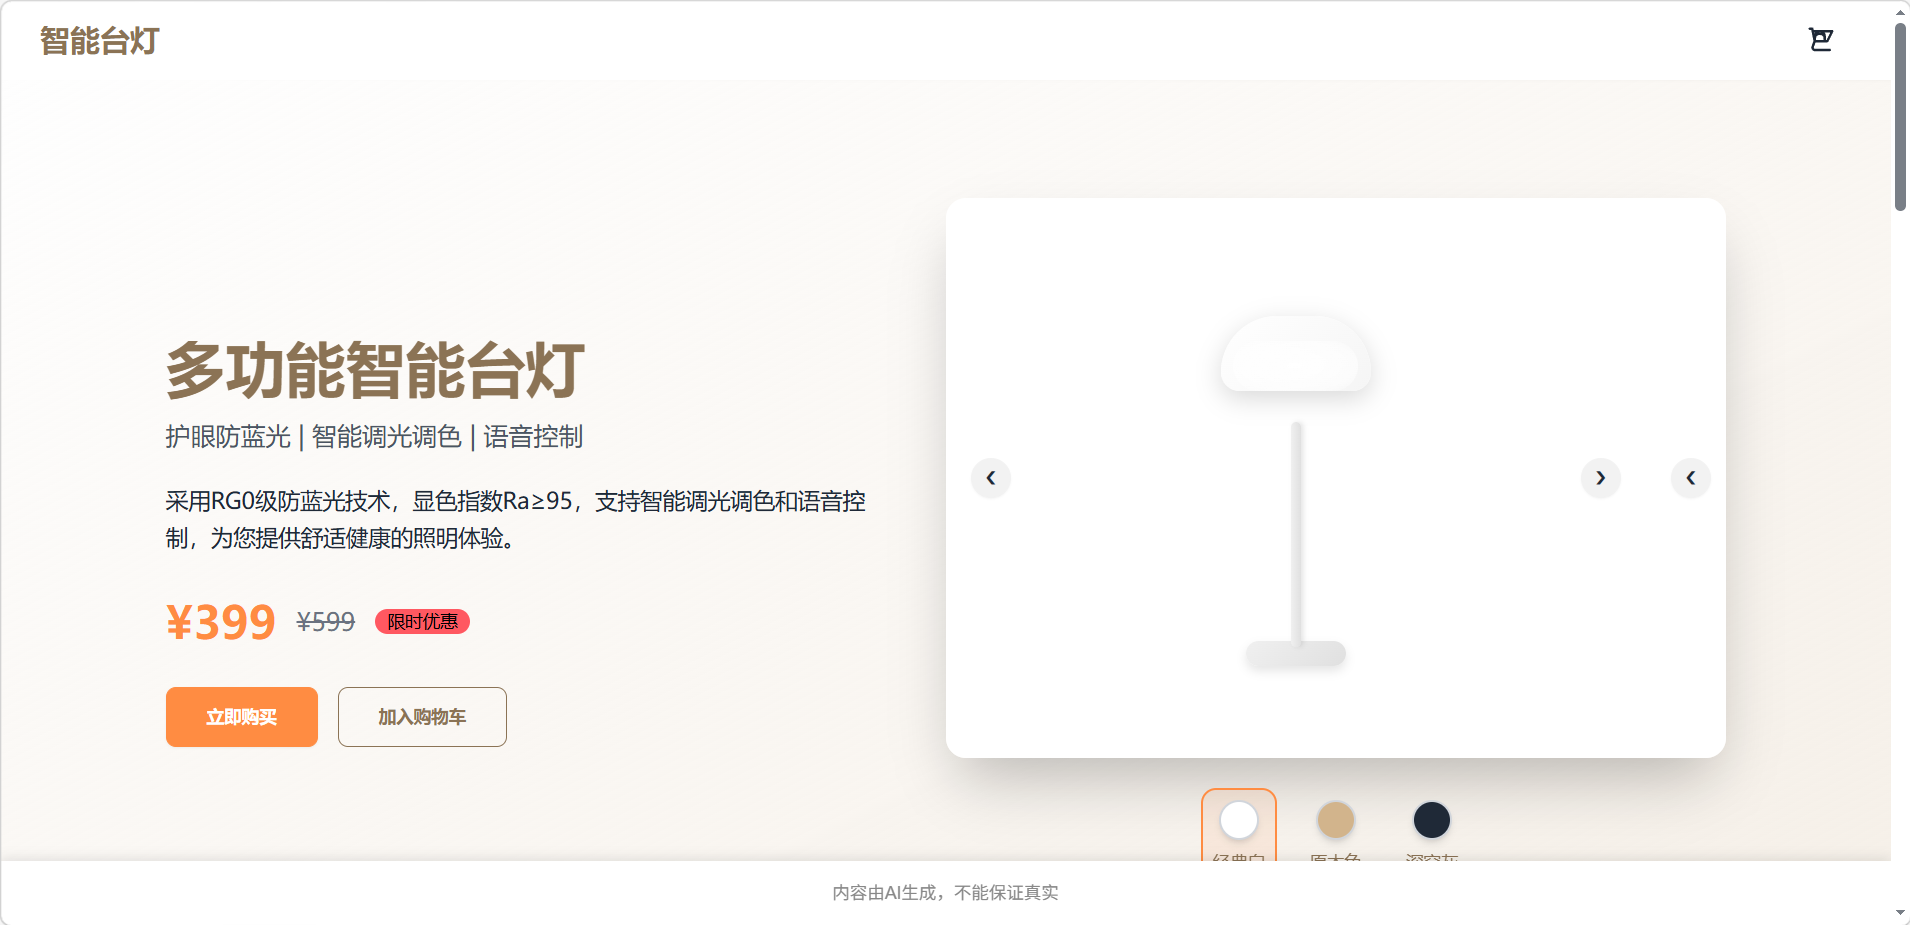Click the struck-through ¥599 original price
The height and width of the screenshot is (925, 1910).
[326, 622]
